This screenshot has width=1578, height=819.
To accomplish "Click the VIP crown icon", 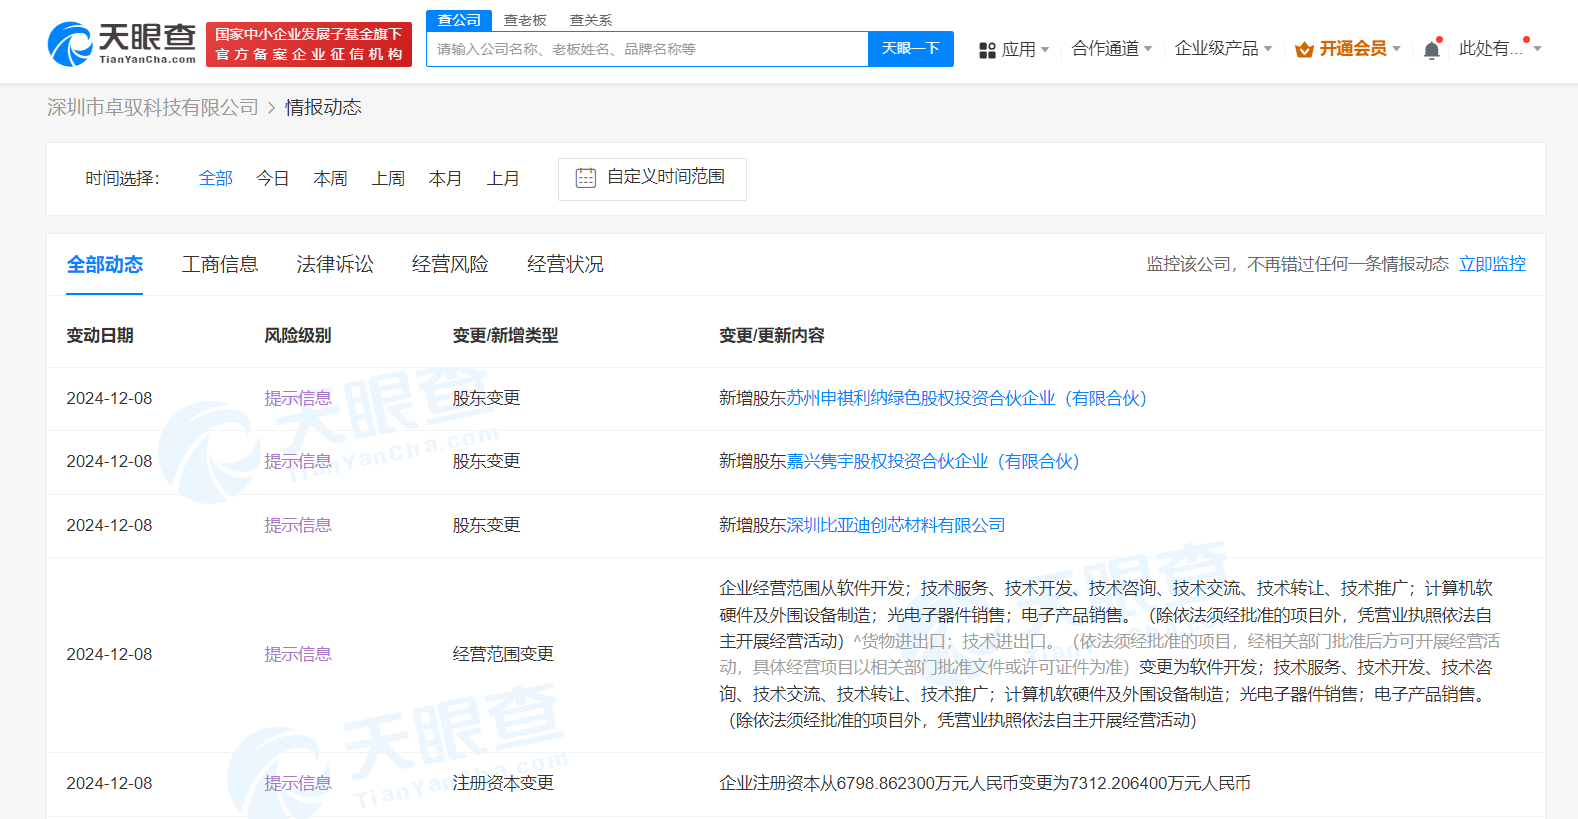I will coord(1304,50).
